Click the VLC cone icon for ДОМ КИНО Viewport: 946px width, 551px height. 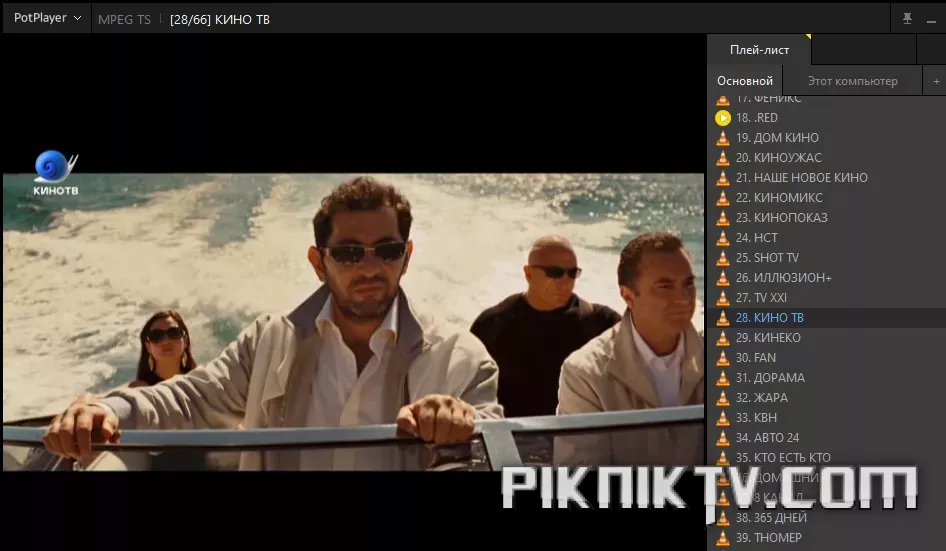click(723, 138)
